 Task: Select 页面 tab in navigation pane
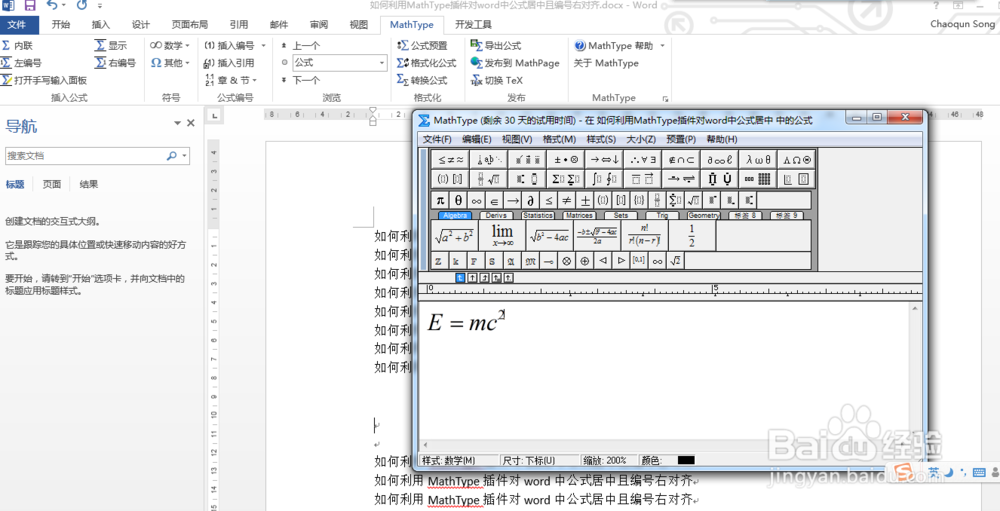click(x=52, y=184)
